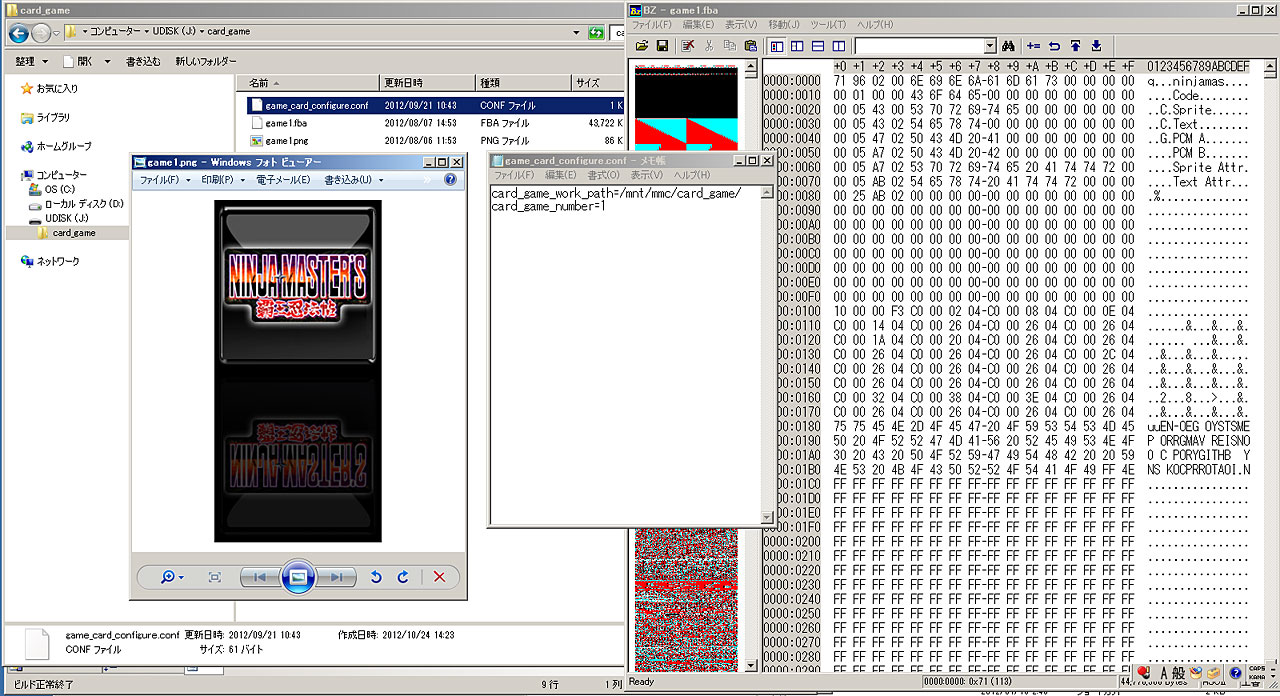The image size is (1280, 696).
Task: Click the Open file icon in BZ toolbar
Action: tap(641, 46)
